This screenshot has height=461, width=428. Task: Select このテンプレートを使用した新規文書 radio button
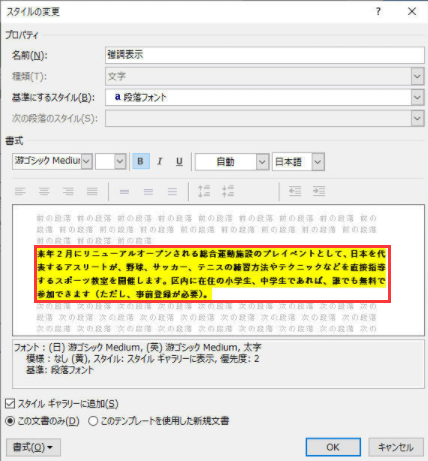93,421
